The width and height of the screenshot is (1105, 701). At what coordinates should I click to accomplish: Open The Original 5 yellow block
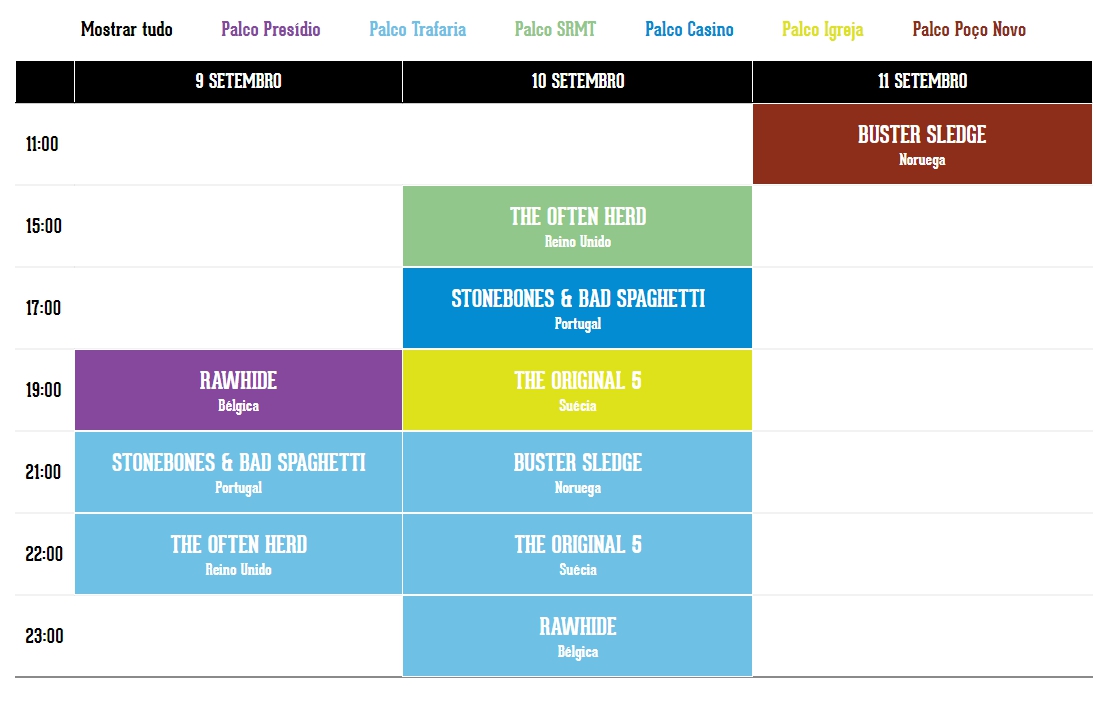pyautogui.click(x=577, y=390)
